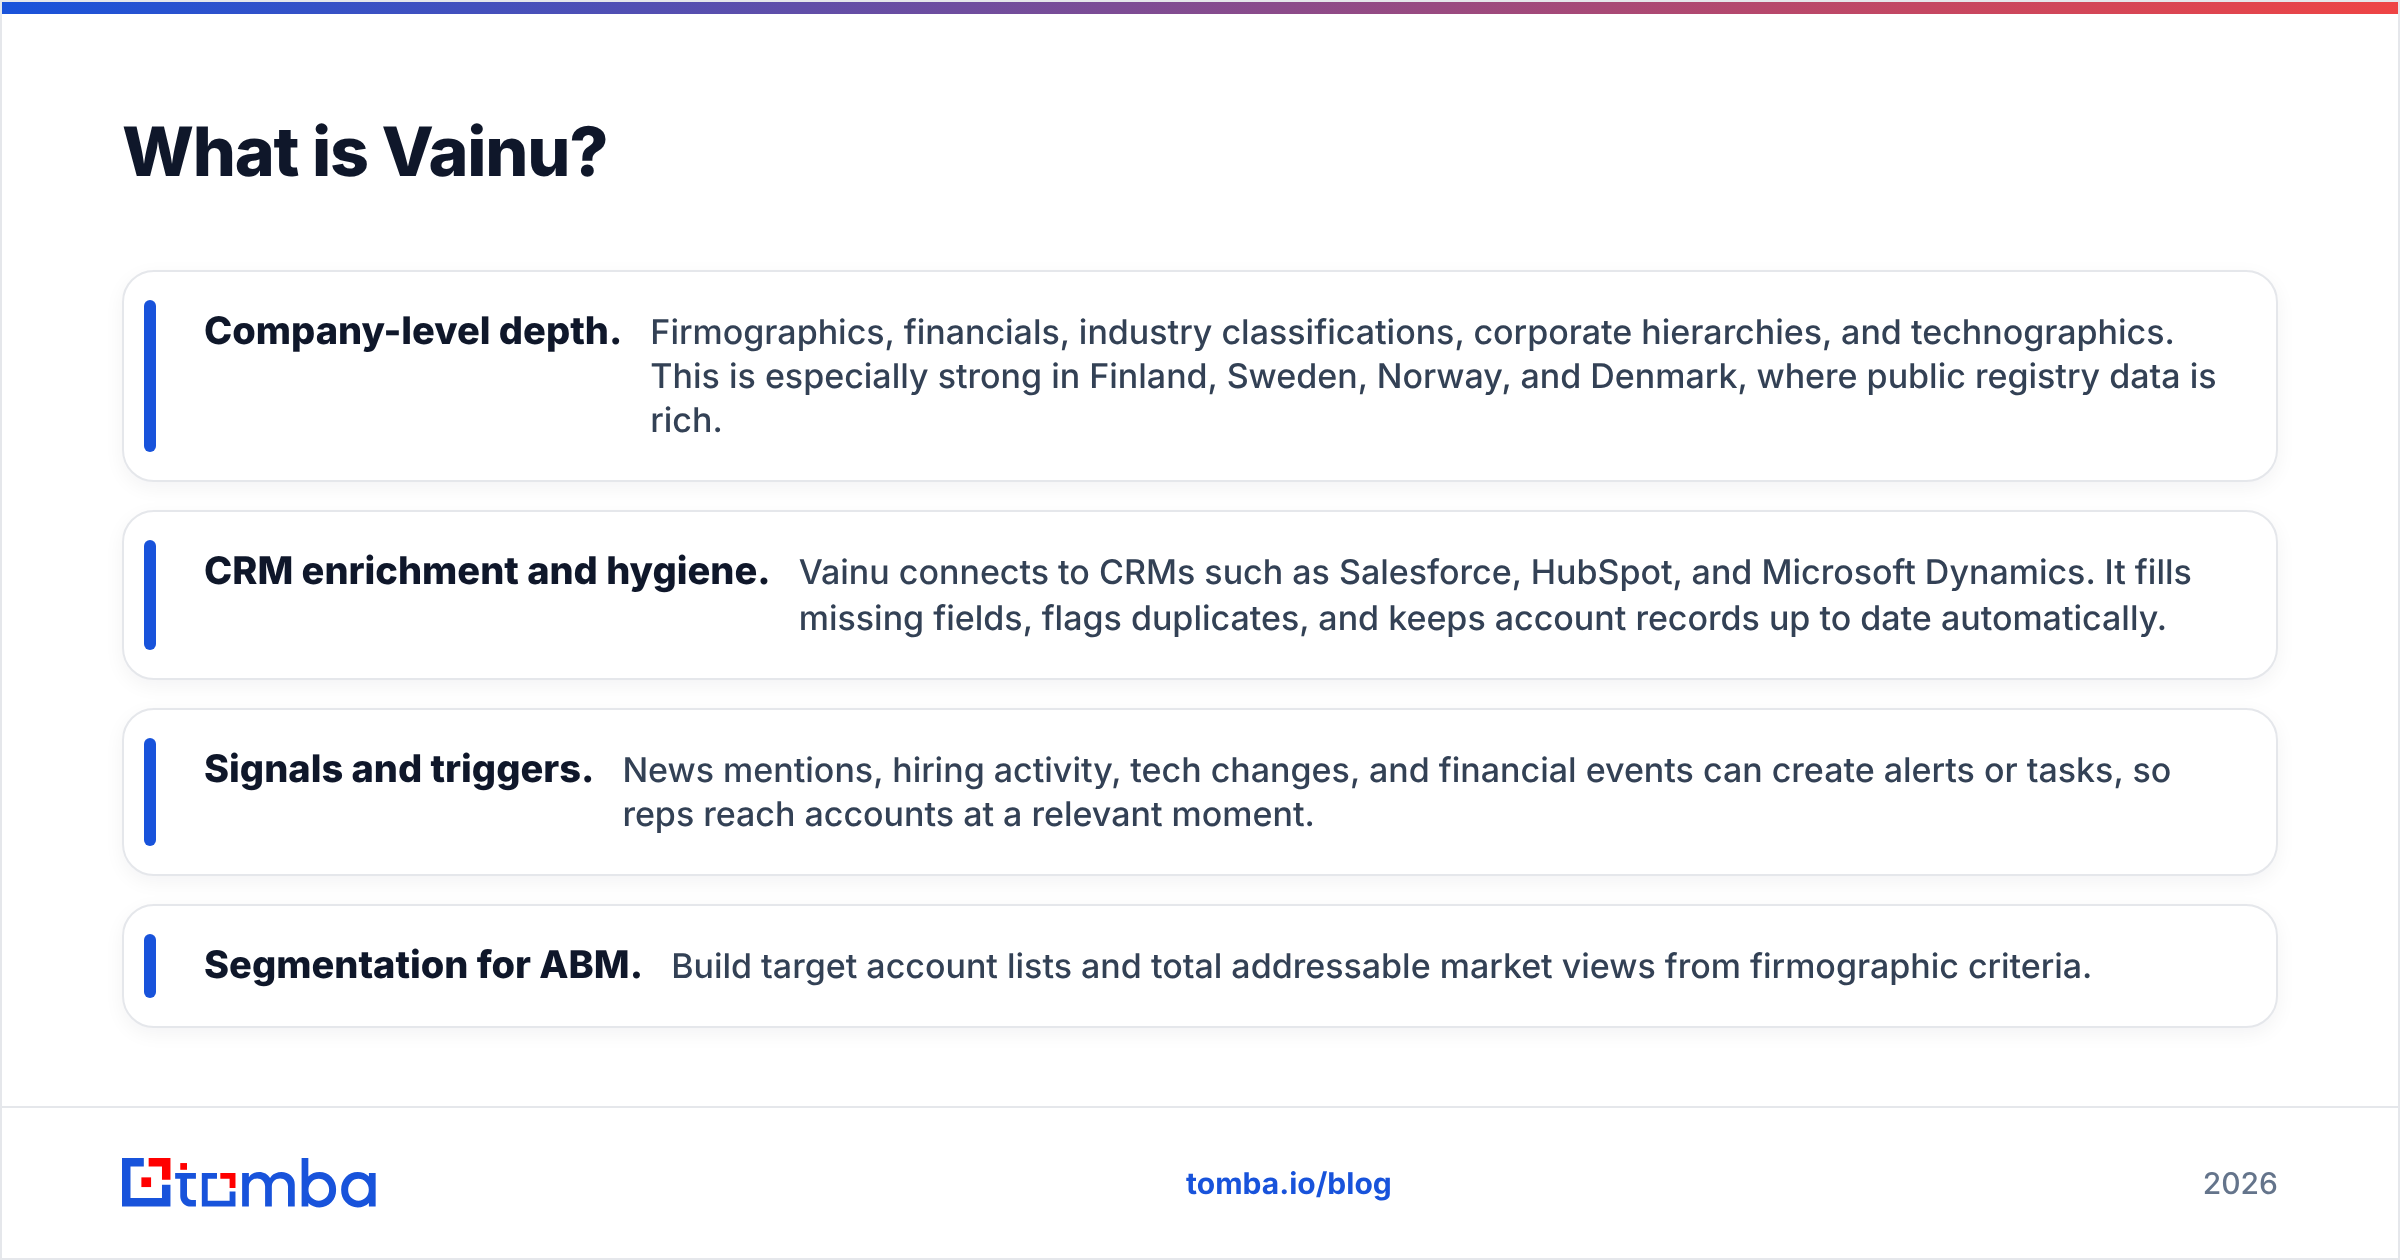Click the Firmographics, financials description text

click(1433, 376)
